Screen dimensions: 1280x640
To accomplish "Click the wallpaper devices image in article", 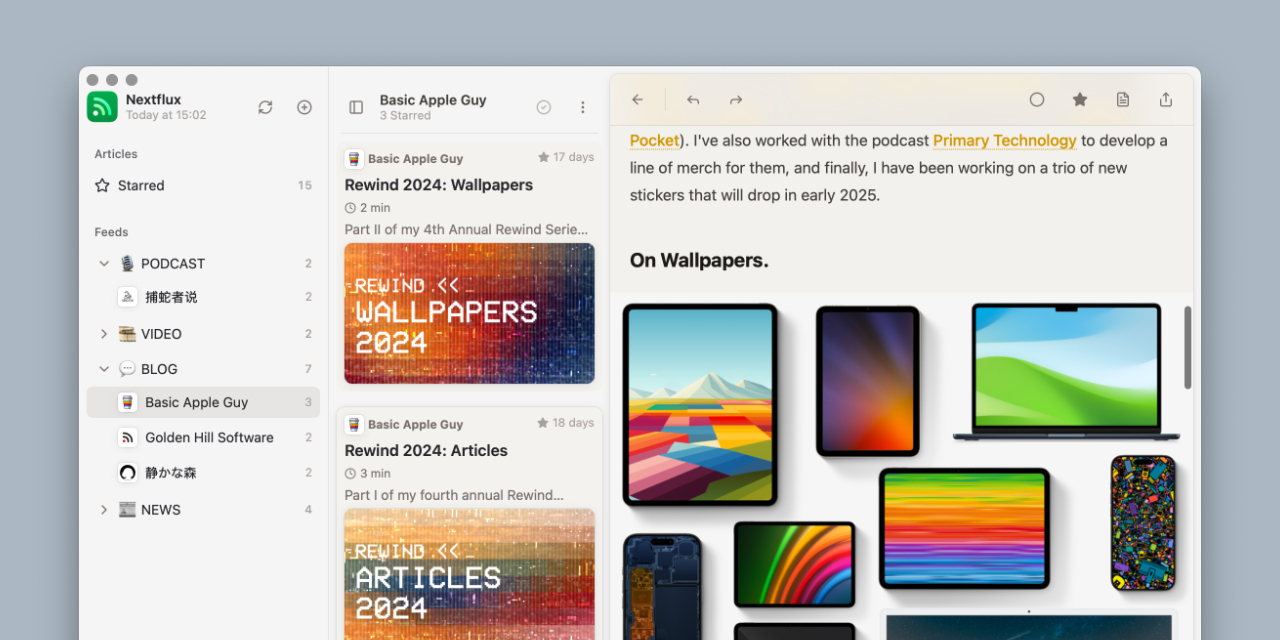I will click(901, 466).
